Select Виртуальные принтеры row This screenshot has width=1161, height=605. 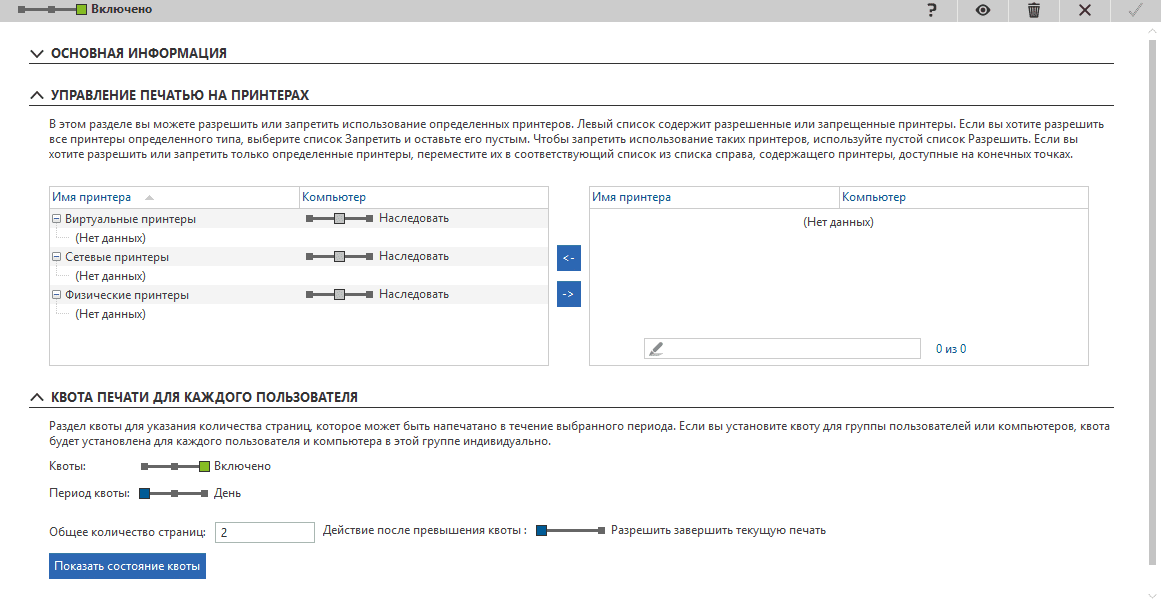[298, 218]
